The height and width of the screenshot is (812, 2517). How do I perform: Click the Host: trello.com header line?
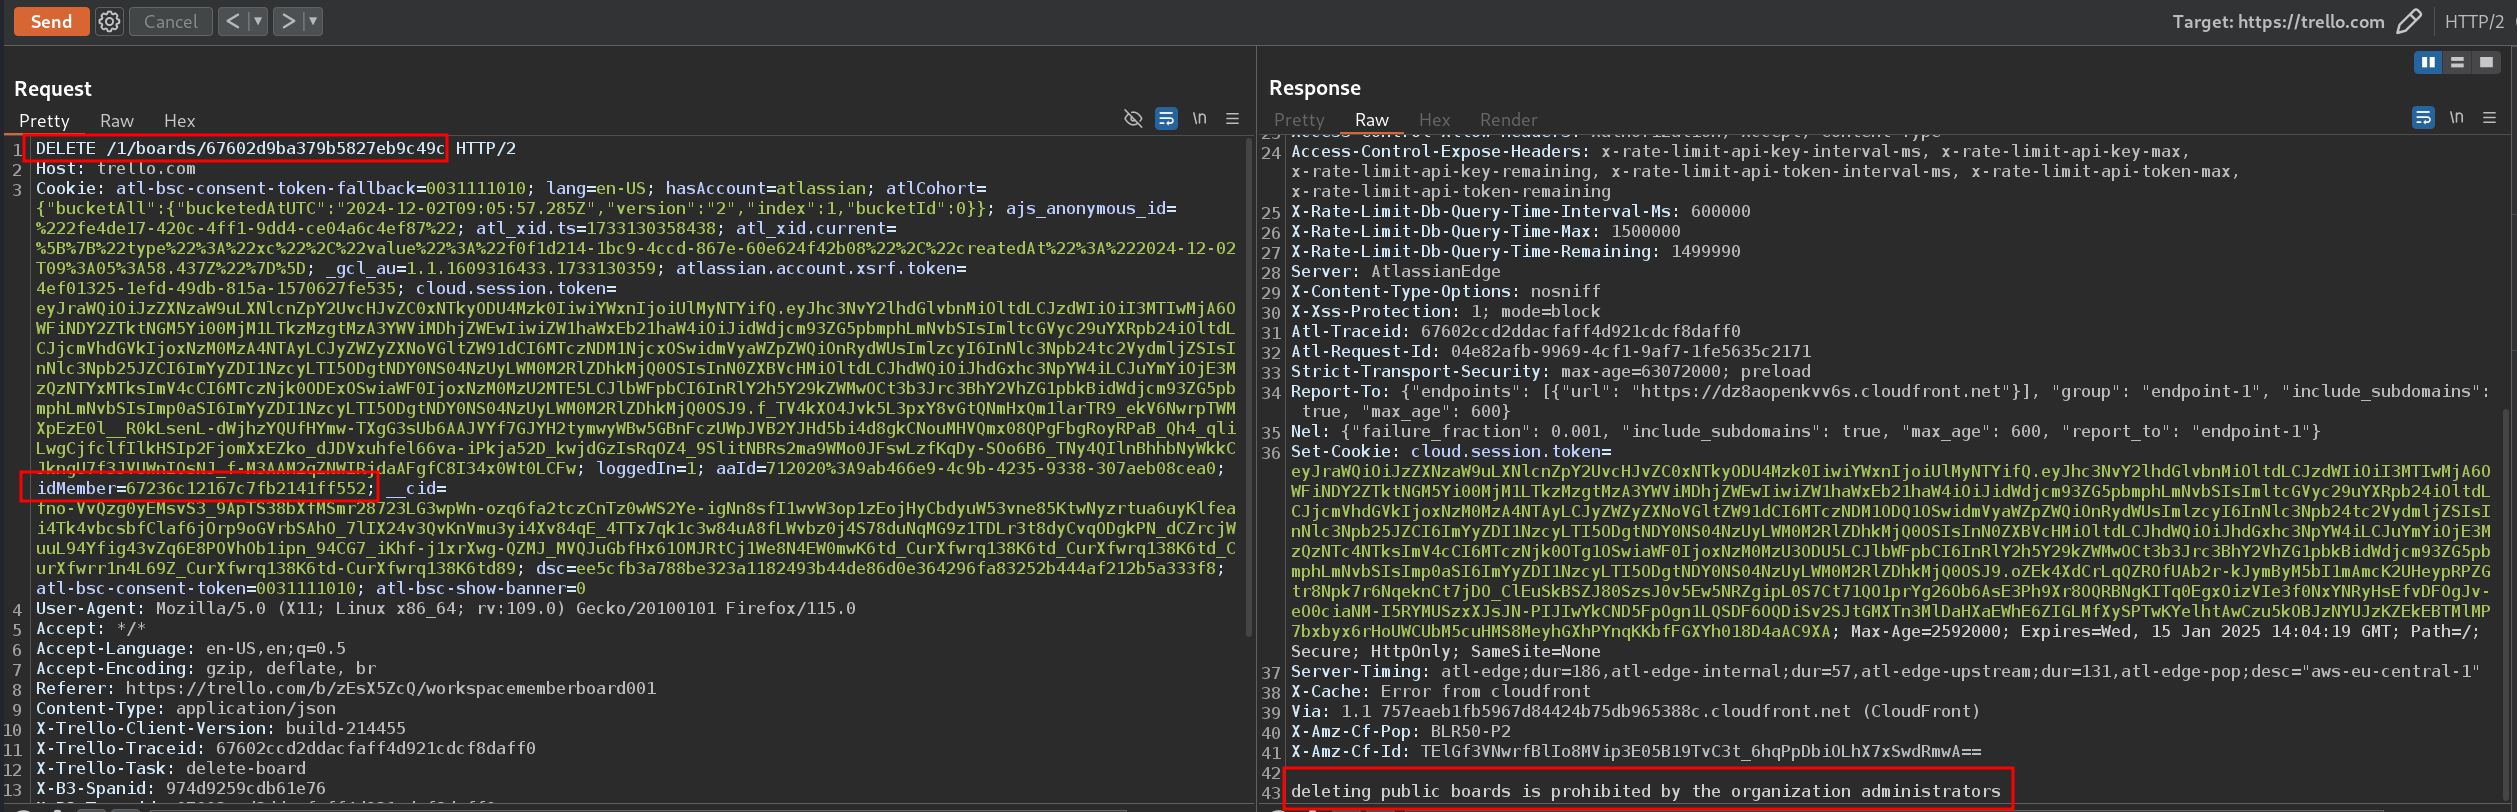point(116,168)
